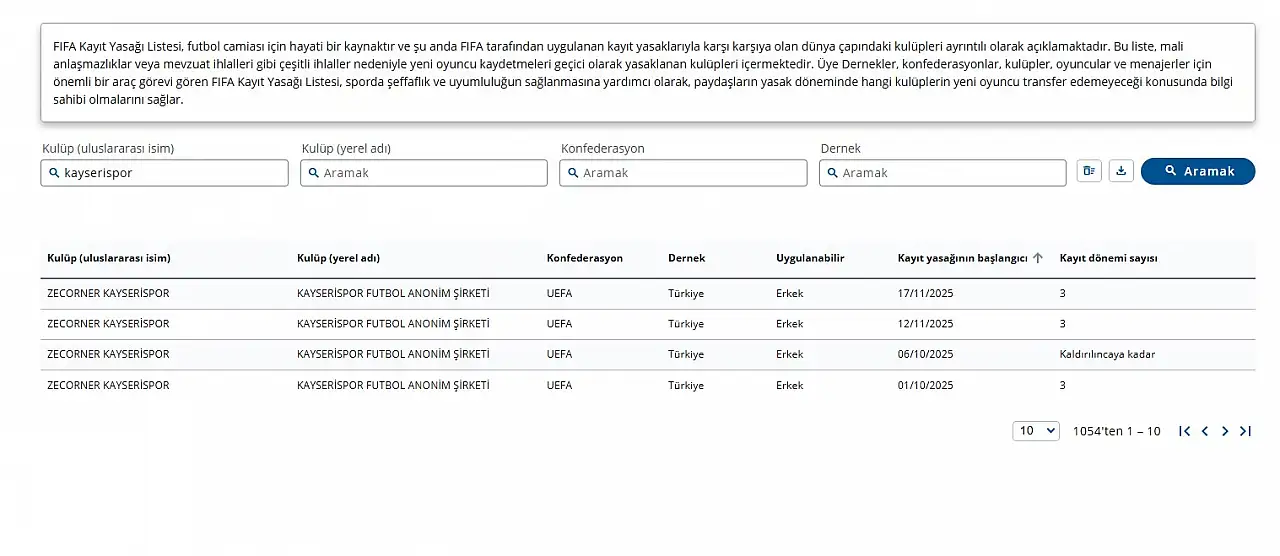The width and height of the screenshot is (1280, 556).
Task: Click the sort arrow beside Kayıt yasağının başlangıcı
Action: pos(1037,258)
